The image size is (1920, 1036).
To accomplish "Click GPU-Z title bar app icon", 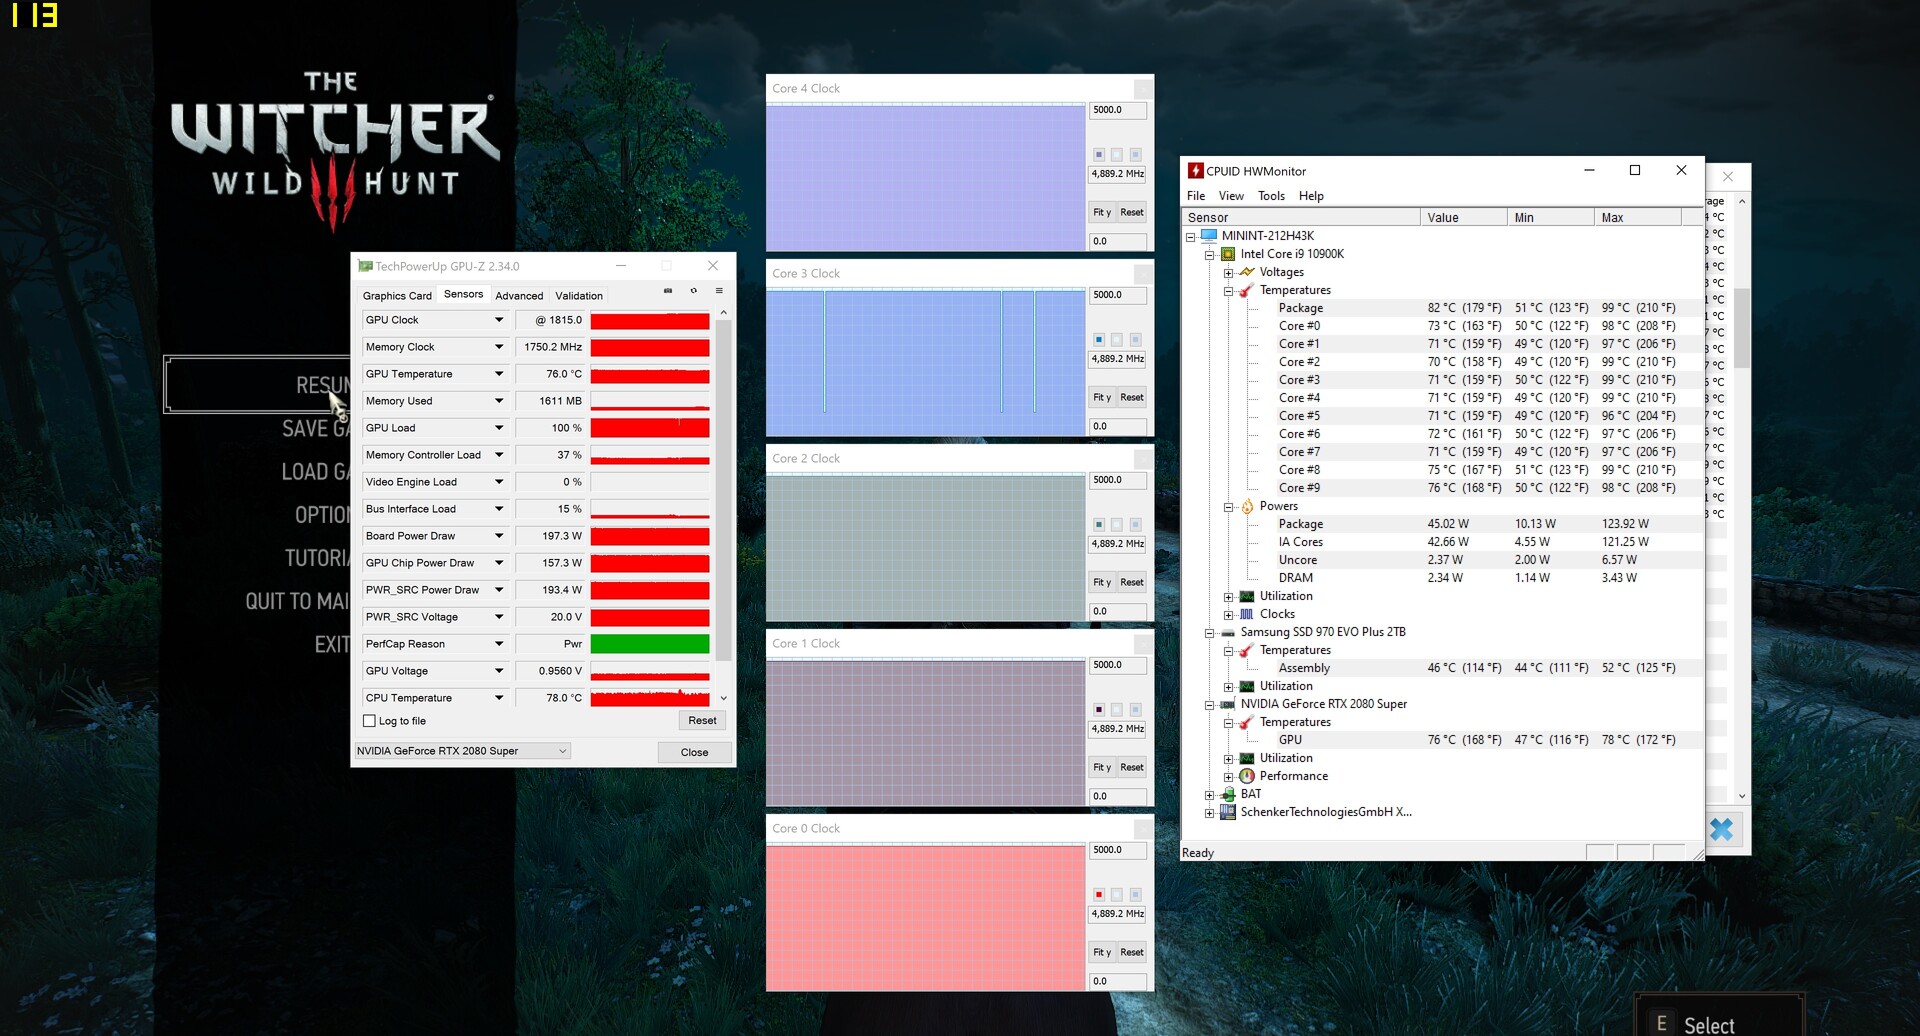I will coord(365,266).
